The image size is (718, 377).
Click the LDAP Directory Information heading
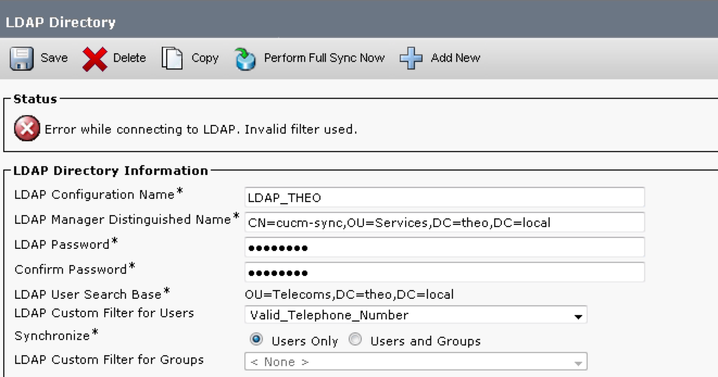click(x=111, y=170)
